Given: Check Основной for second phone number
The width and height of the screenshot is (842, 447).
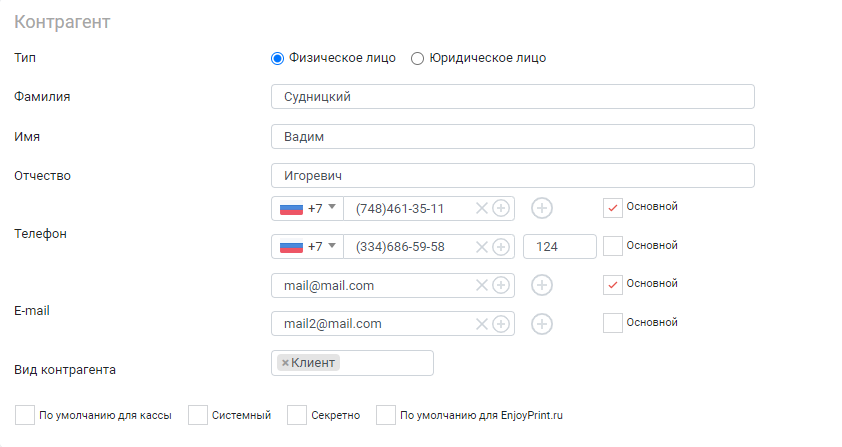Looking at the screenshot, I should pyautogui.click(x=613, y=246).
